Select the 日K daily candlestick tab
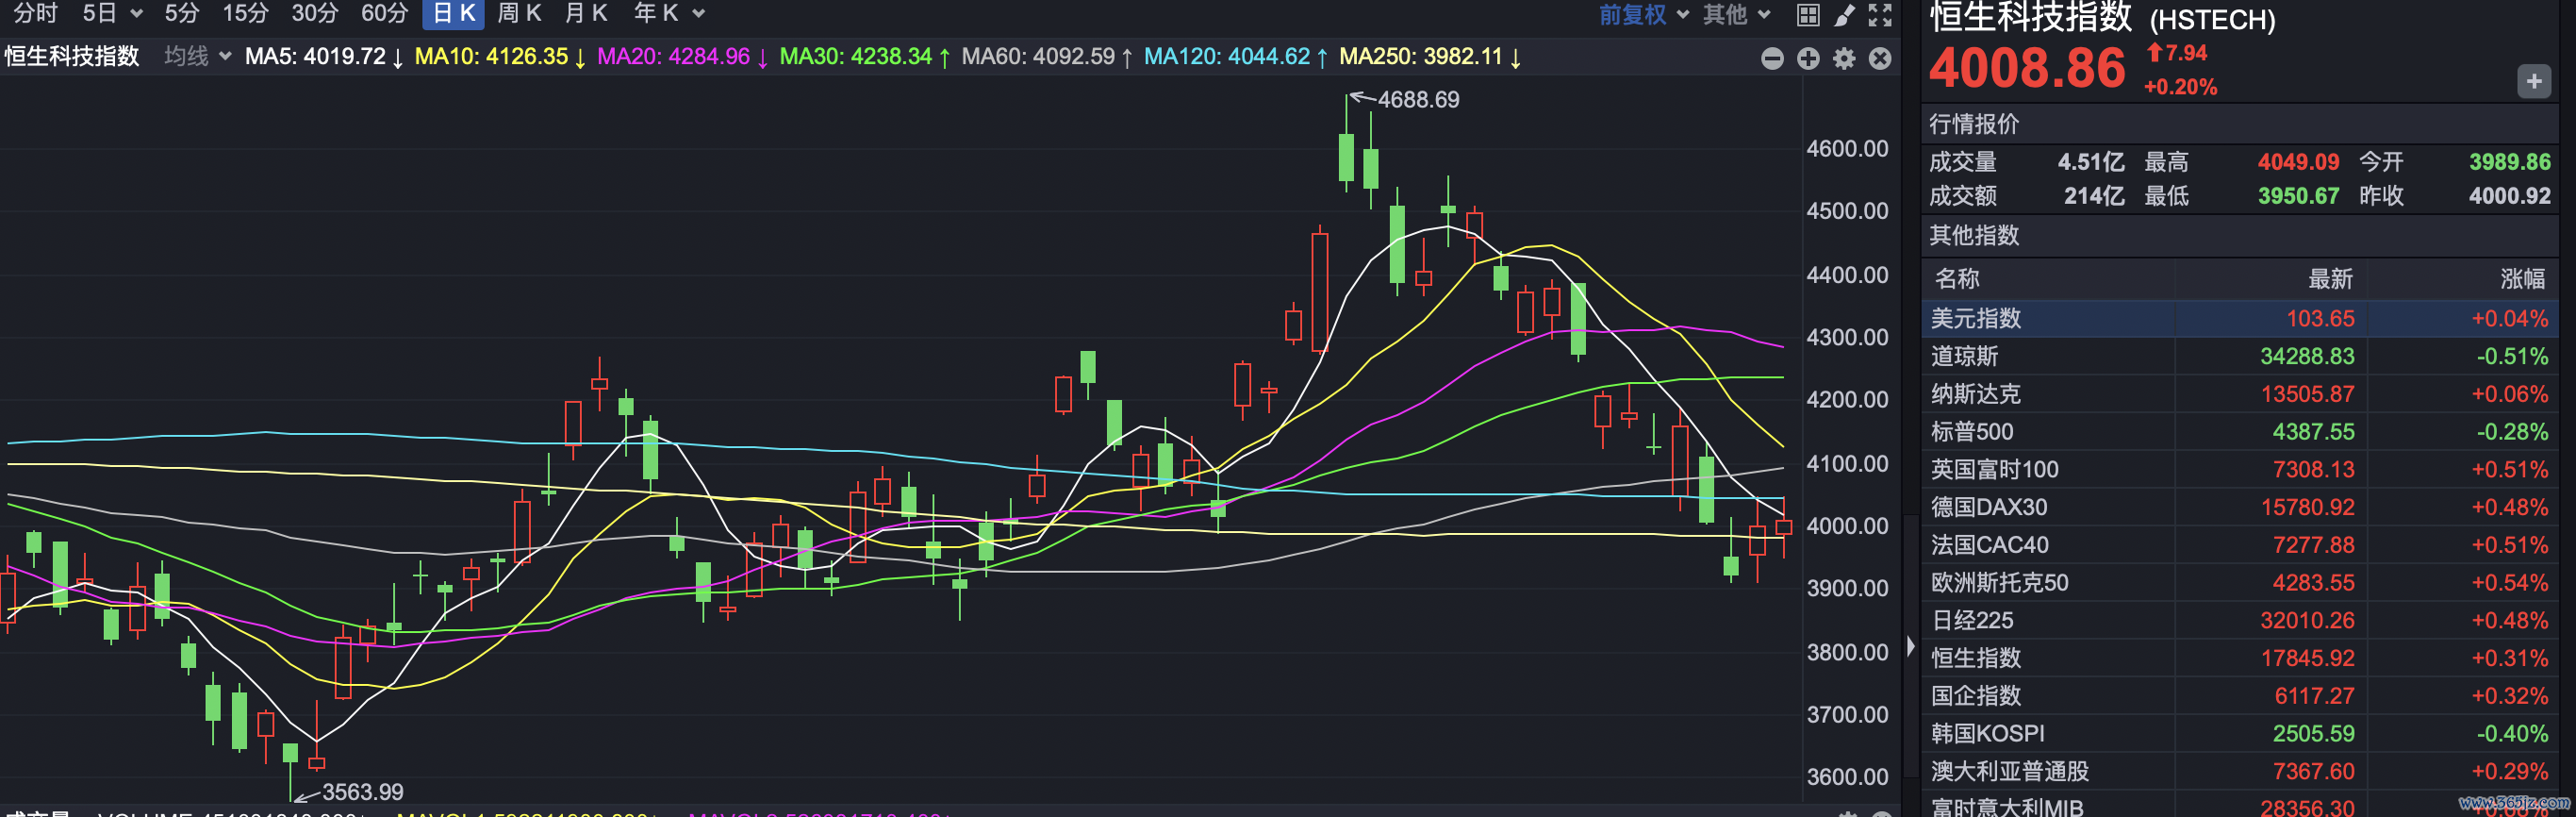 click(454, 13)
